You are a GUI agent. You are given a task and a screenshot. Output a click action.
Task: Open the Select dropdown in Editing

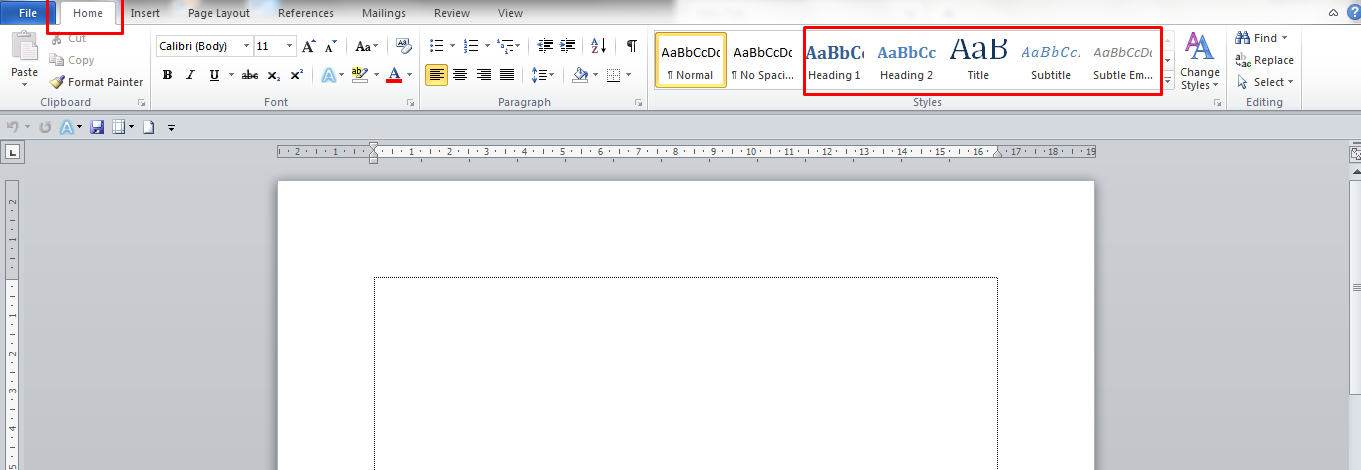[1264, 82]
